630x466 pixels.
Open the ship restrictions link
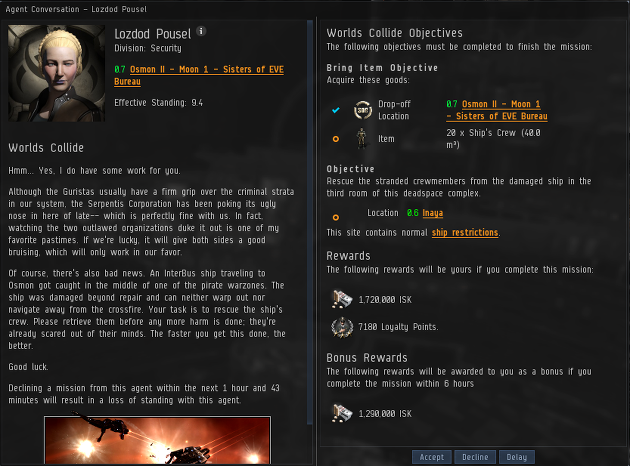465,233
